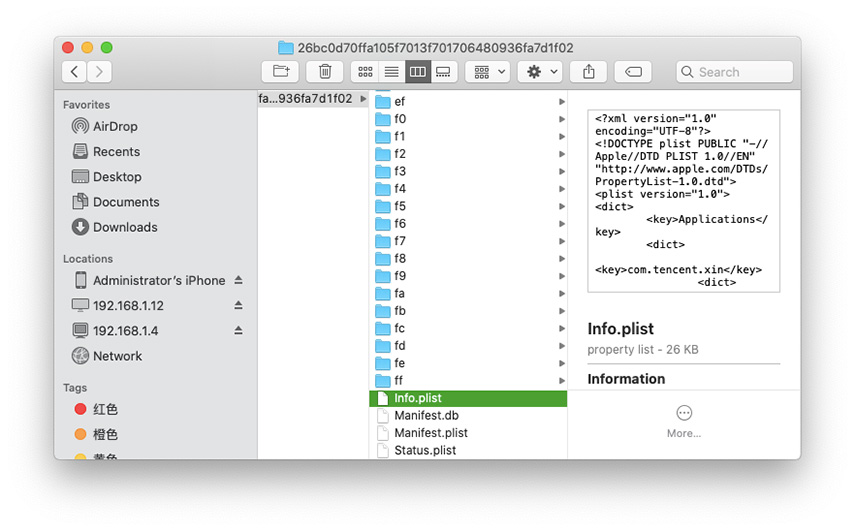Open the group-by arrangement dropdown

pos(489,72)
